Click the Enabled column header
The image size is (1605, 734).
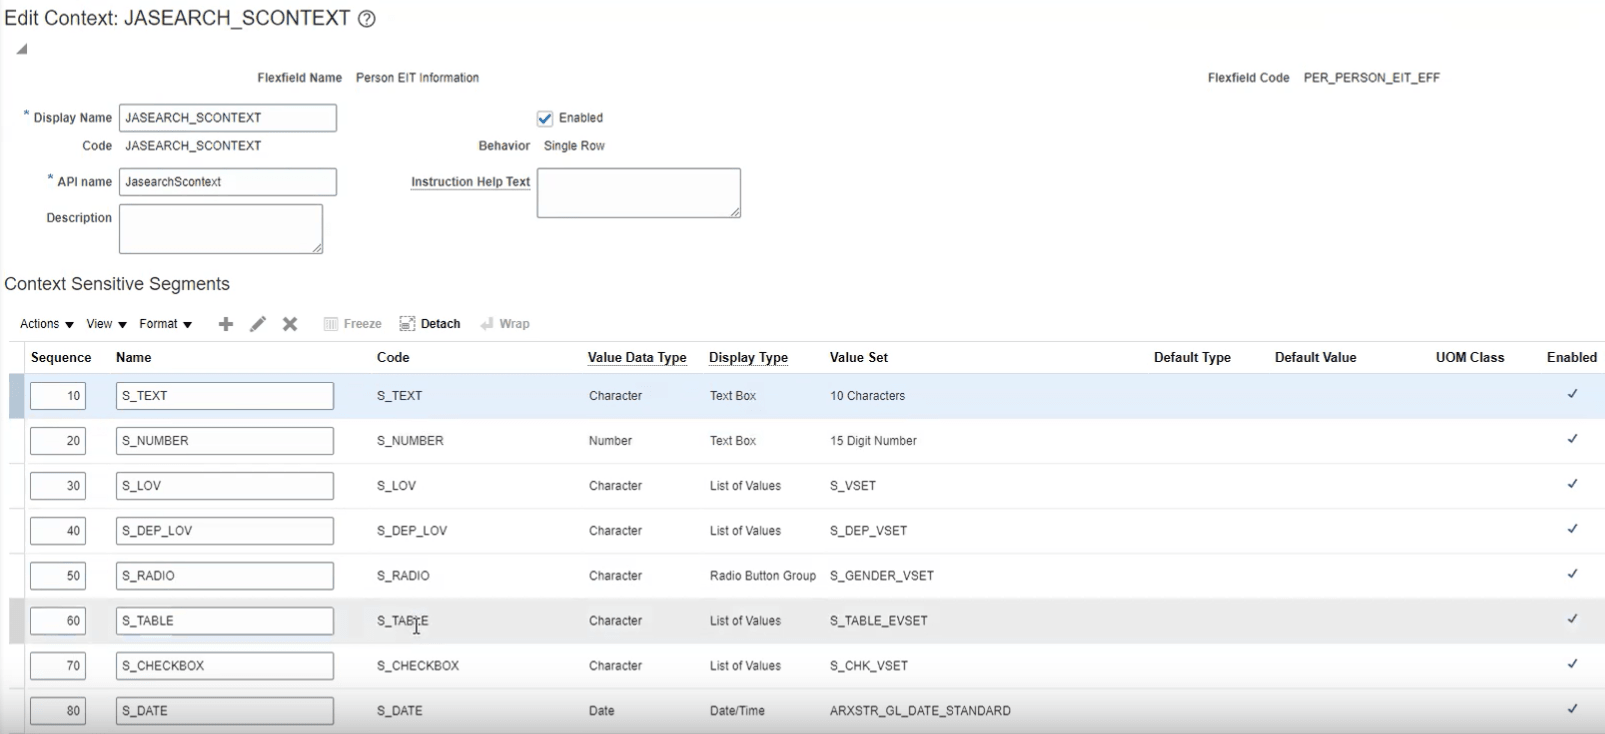click(1572, 358)
